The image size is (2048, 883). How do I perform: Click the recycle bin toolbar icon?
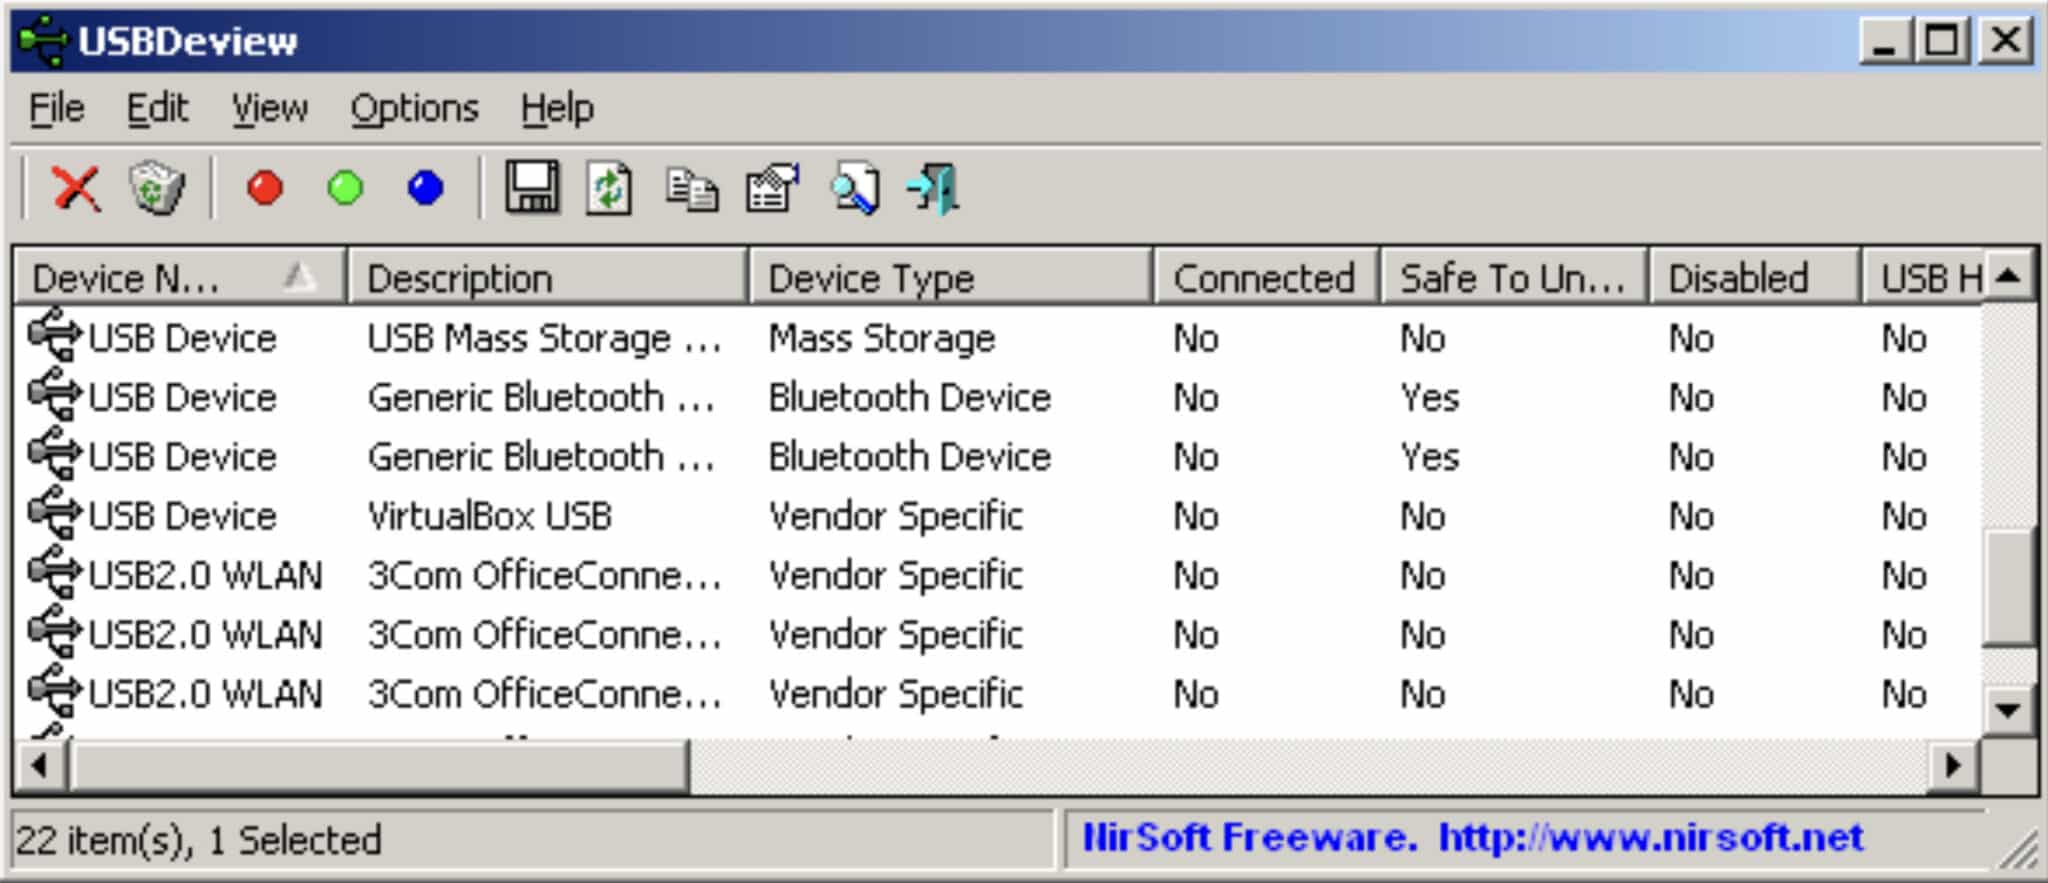pyautogui.click(x=157, y=188)
